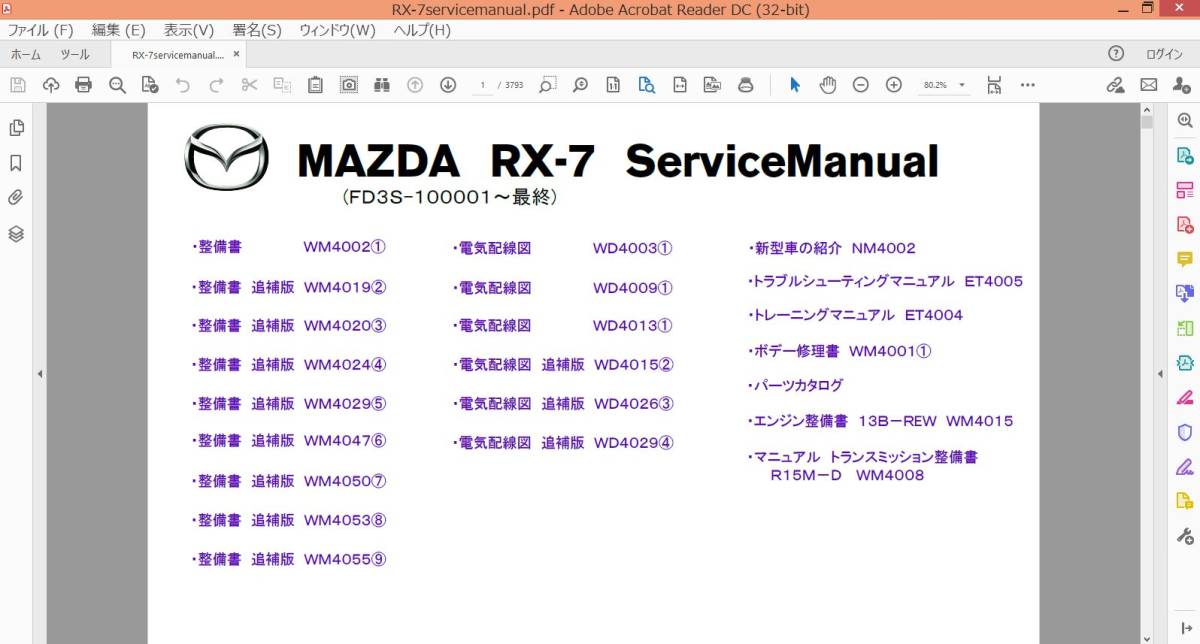Open エンジン整備書 13B-REW WM4015 link

click(x=881, y=421)
